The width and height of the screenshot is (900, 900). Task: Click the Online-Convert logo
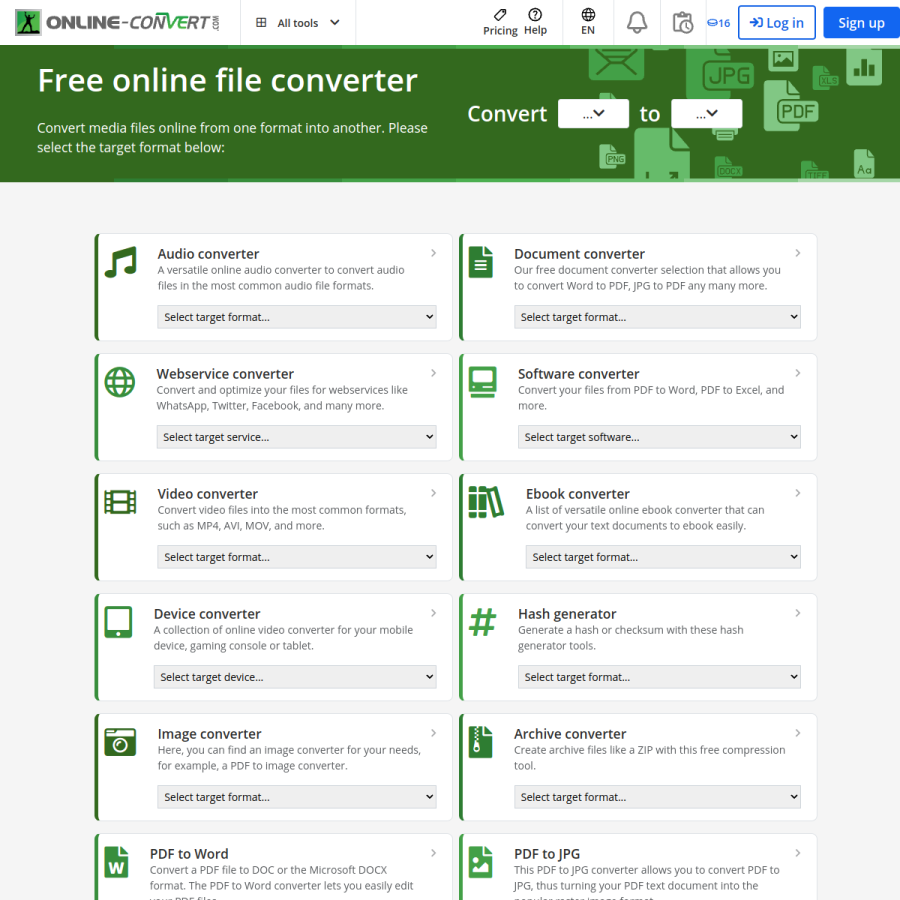(117, 22)
